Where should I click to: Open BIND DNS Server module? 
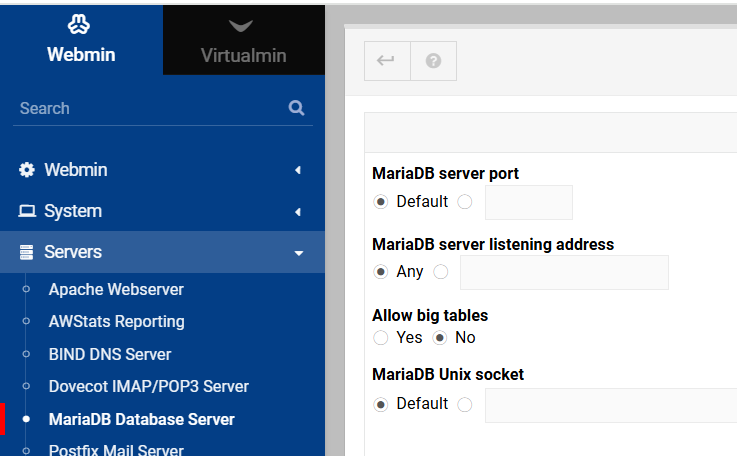click(110, 354)
